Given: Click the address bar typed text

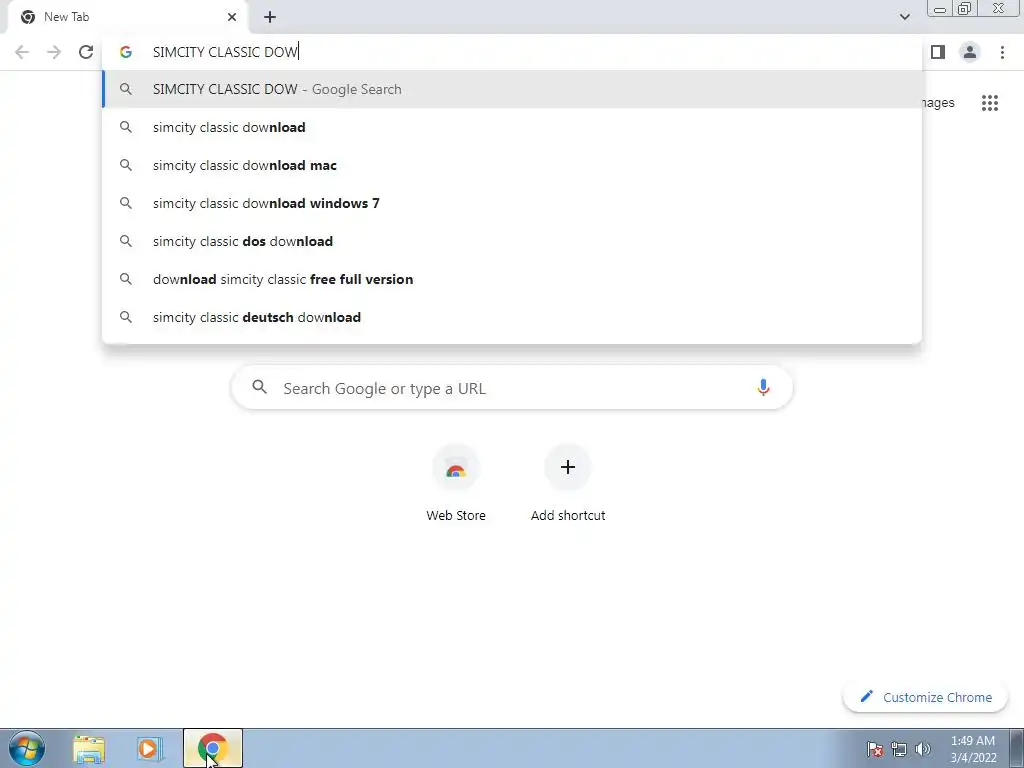Looking at the screenshot, I should pos(225,52).
